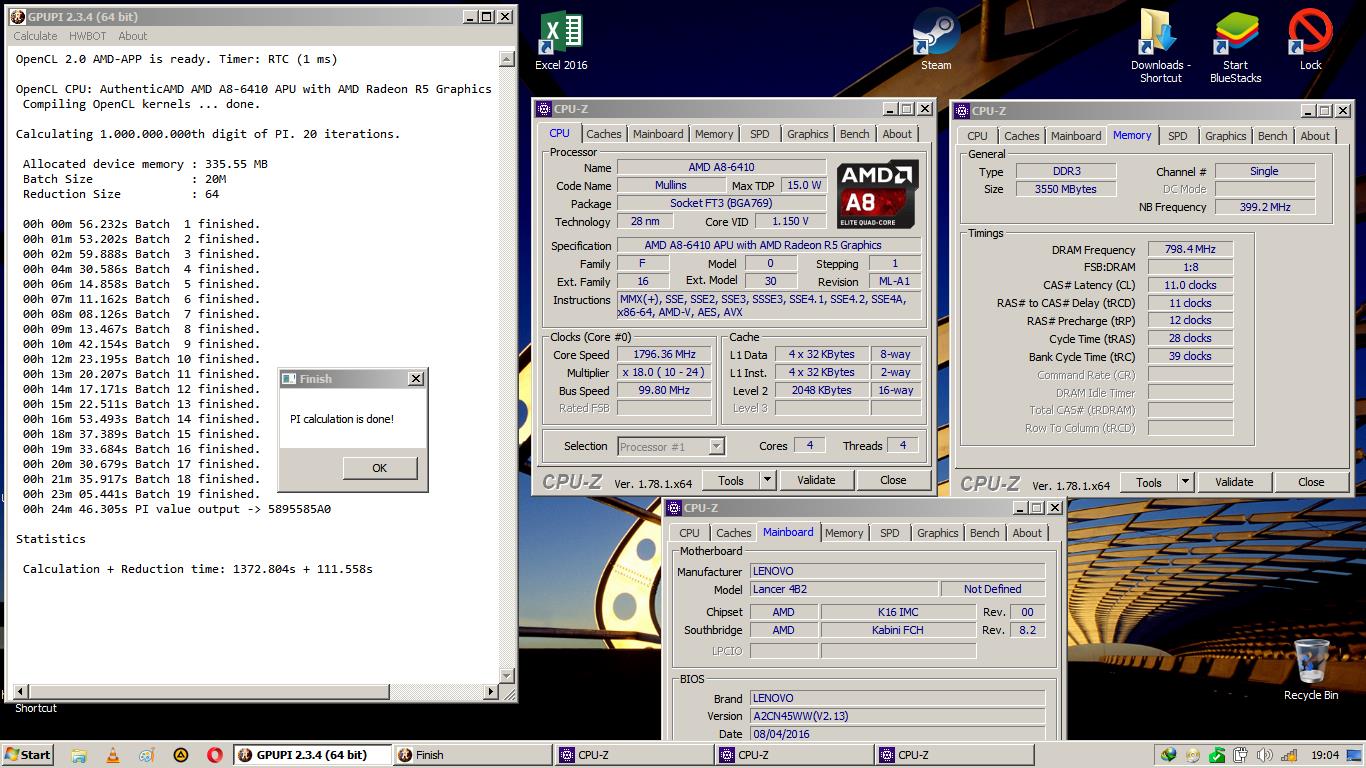Viewport: 1366px width, 768px height.
Task: Click the Windows Start button
Action: (28, 755)
